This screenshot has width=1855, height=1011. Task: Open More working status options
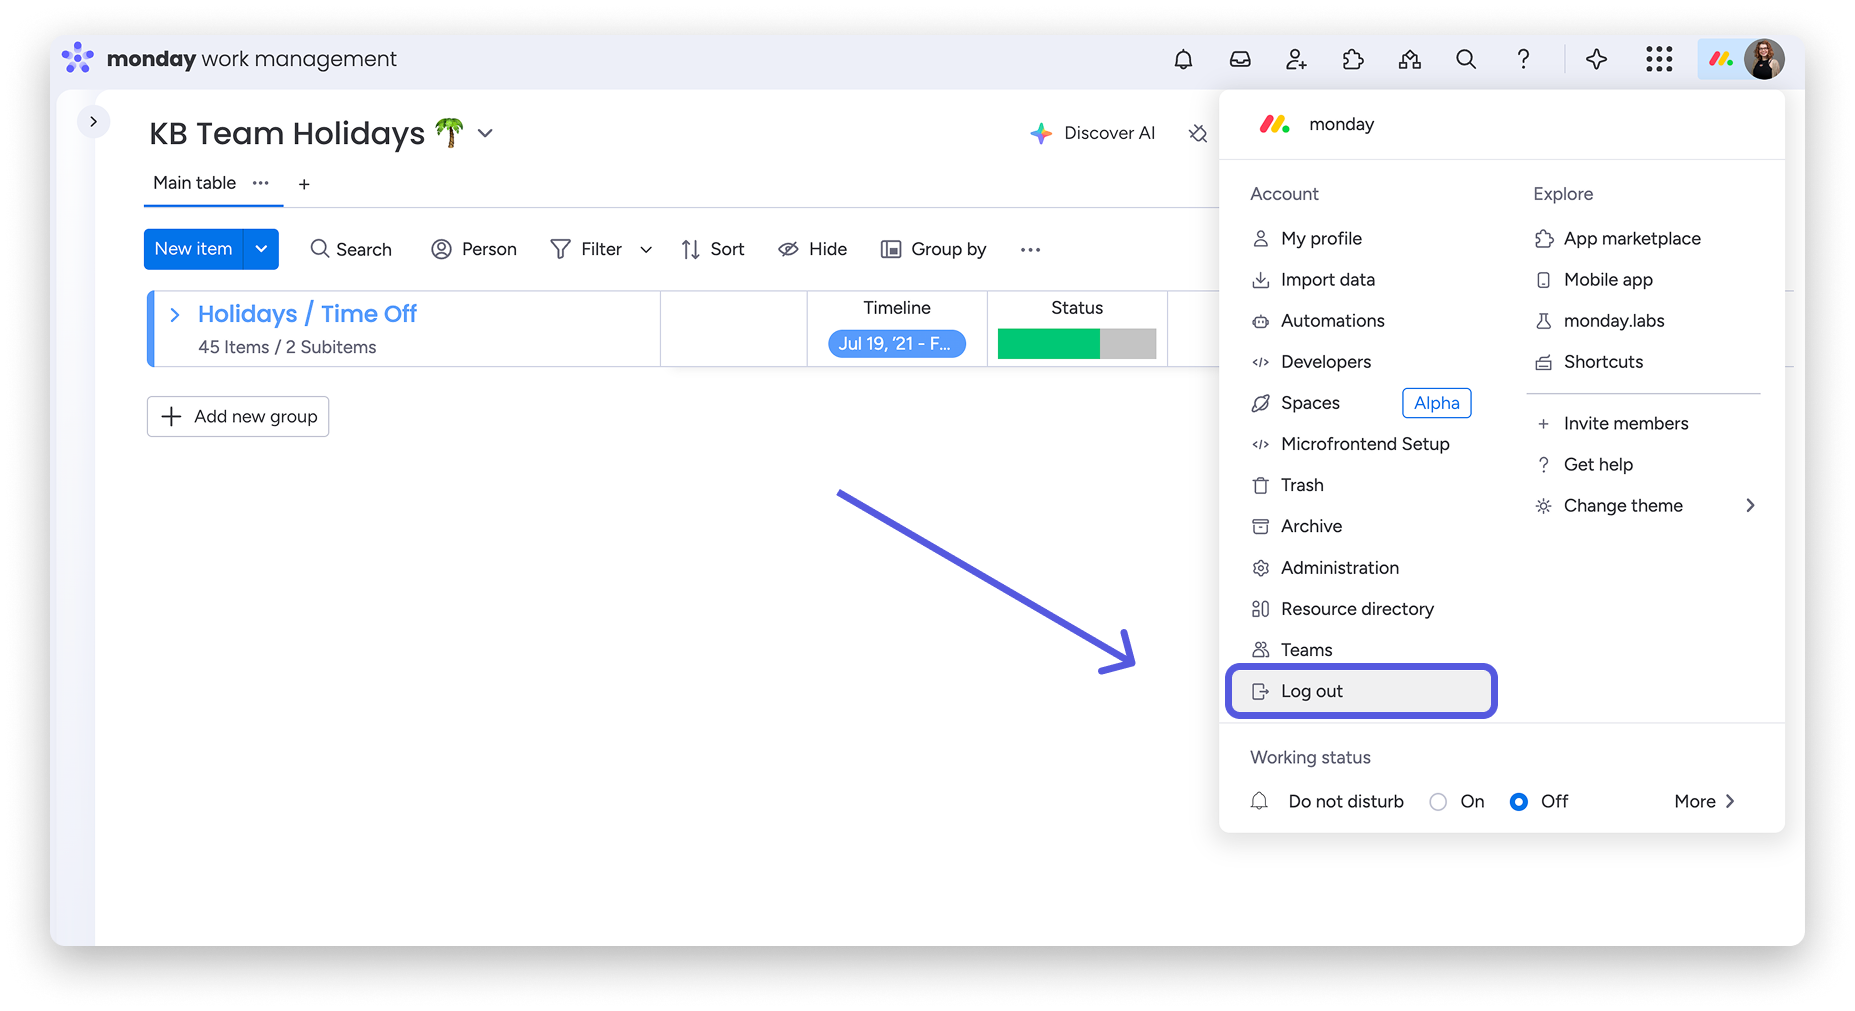(1704, 802)
